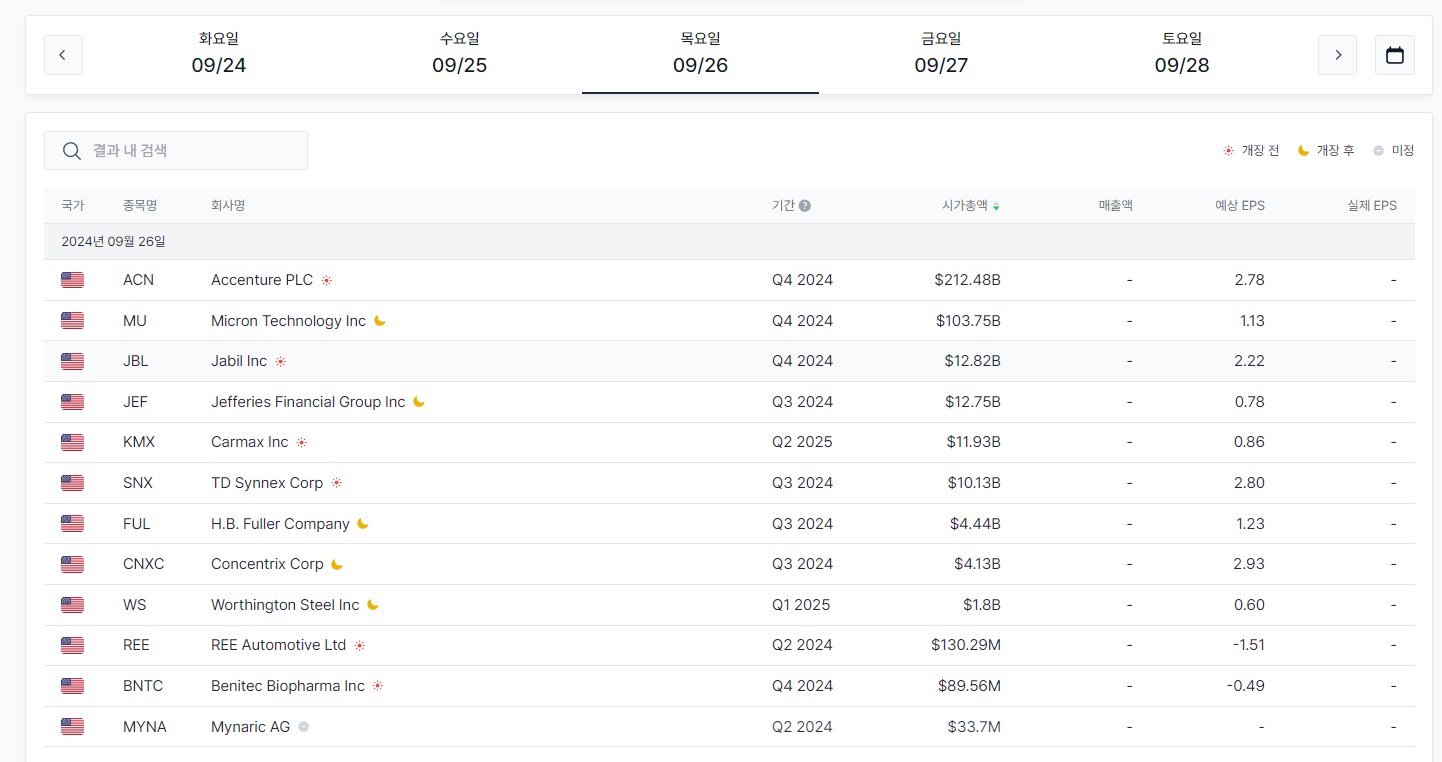The image size is (1442, 762).
Task: Sort by the 예상 EPS column header
Action: (1240, 206)
